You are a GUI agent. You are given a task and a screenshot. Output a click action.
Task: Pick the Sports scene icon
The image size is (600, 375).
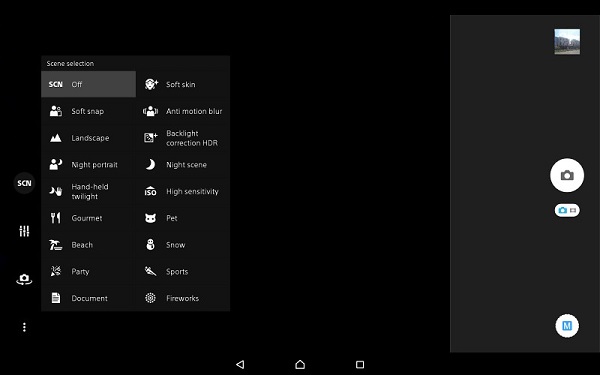point(150,271)
